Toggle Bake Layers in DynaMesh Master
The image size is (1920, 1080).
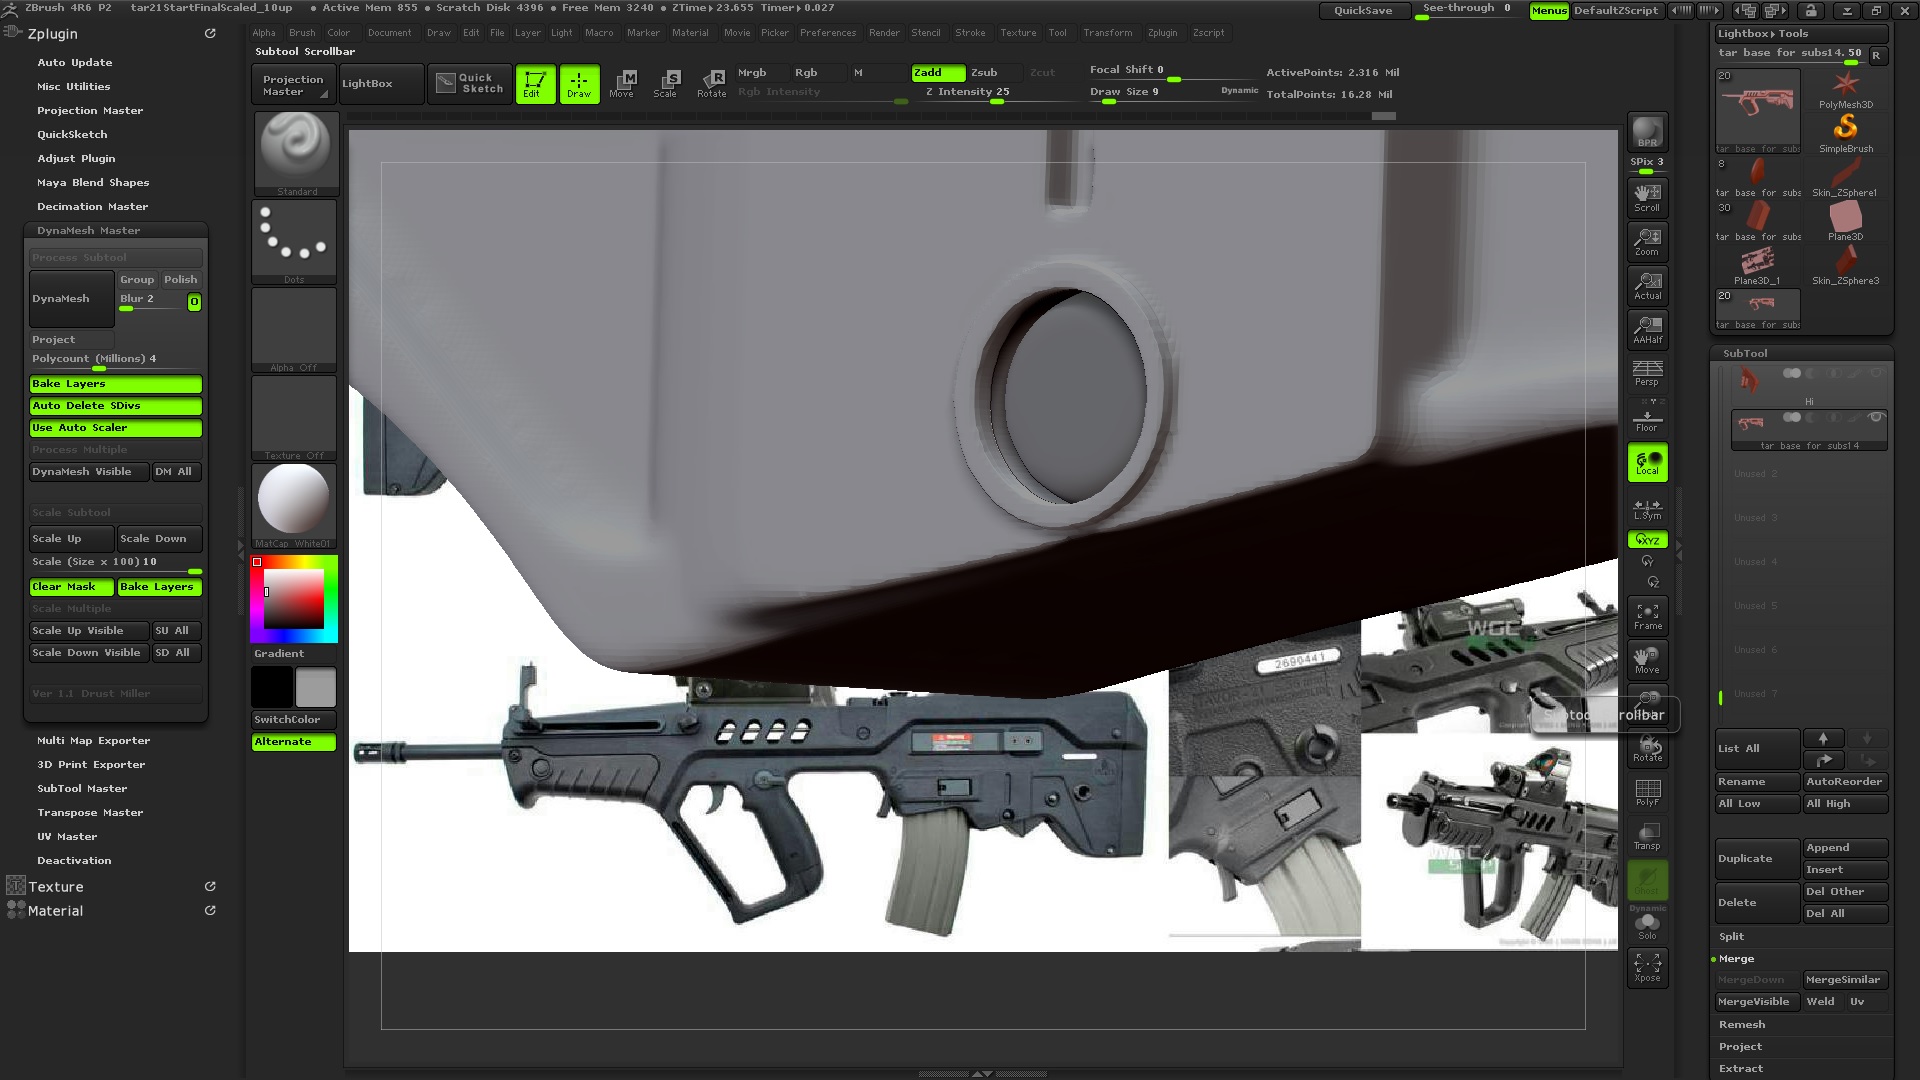(x=115, y=384)
